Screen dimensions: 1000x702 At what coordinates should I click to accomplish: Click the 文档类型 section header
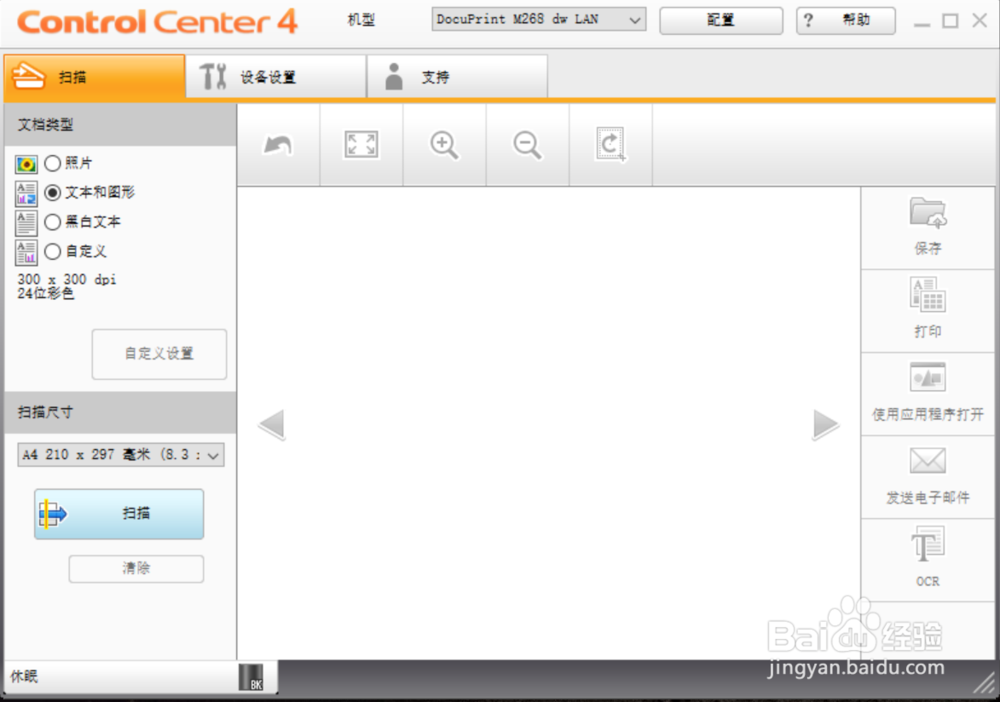(121, 125)
